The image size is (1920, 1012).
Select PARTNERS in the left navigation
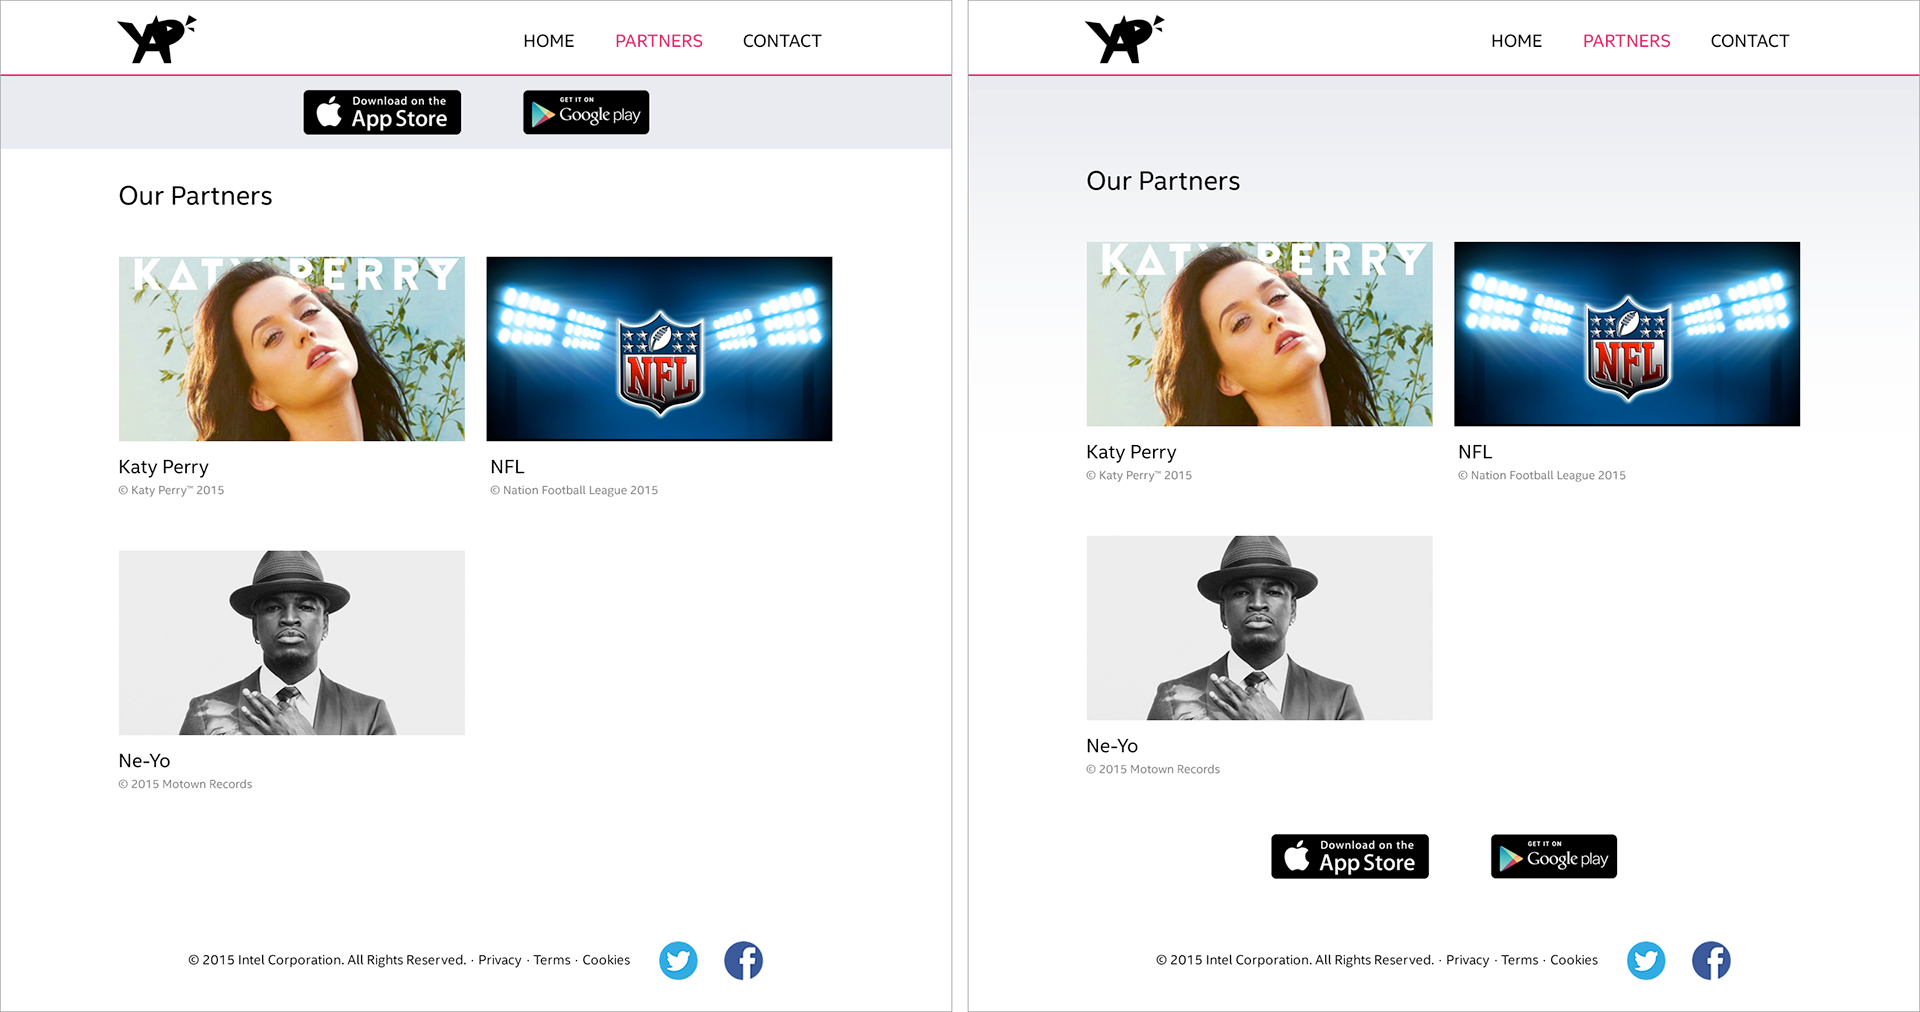tap(659, 41)
